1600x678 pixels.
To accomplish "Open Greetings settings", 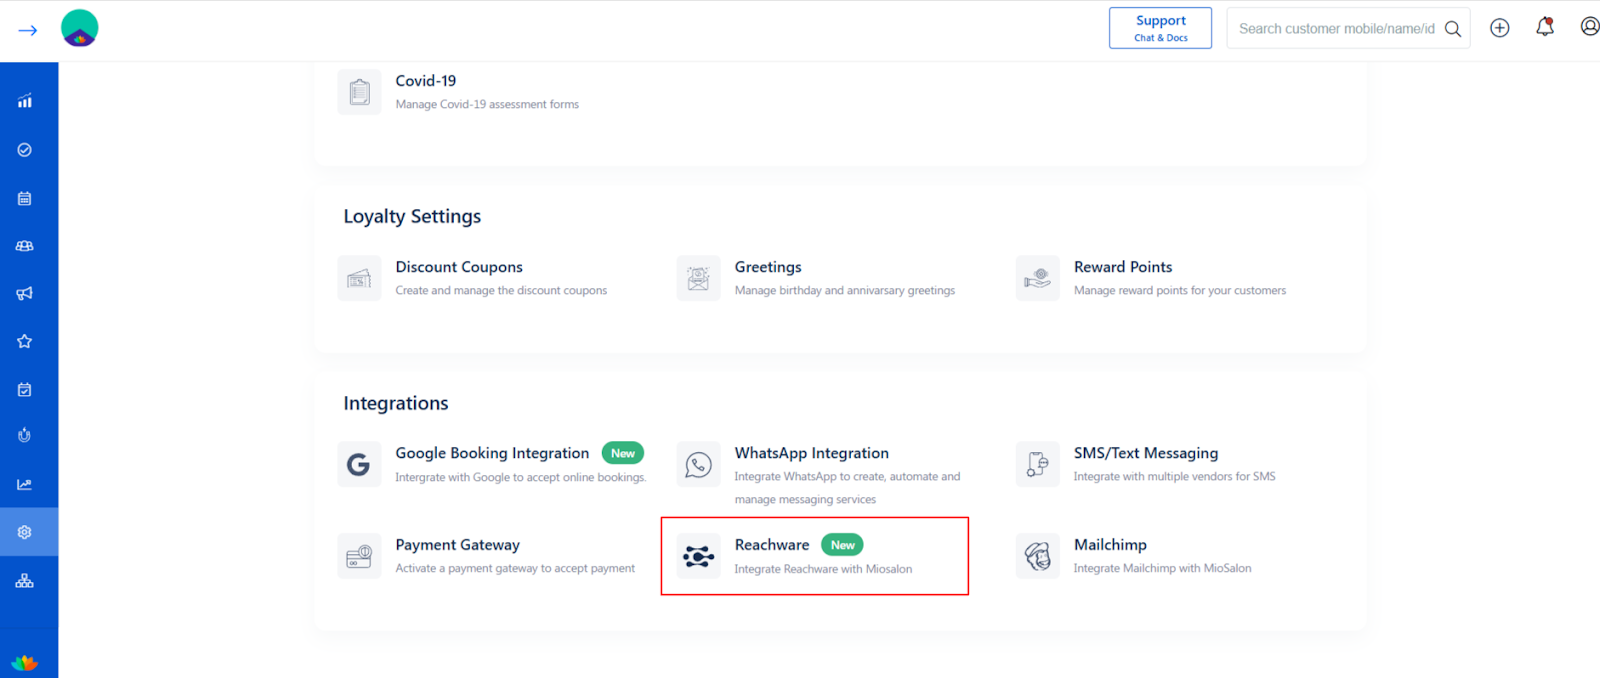I will (768, 267).
